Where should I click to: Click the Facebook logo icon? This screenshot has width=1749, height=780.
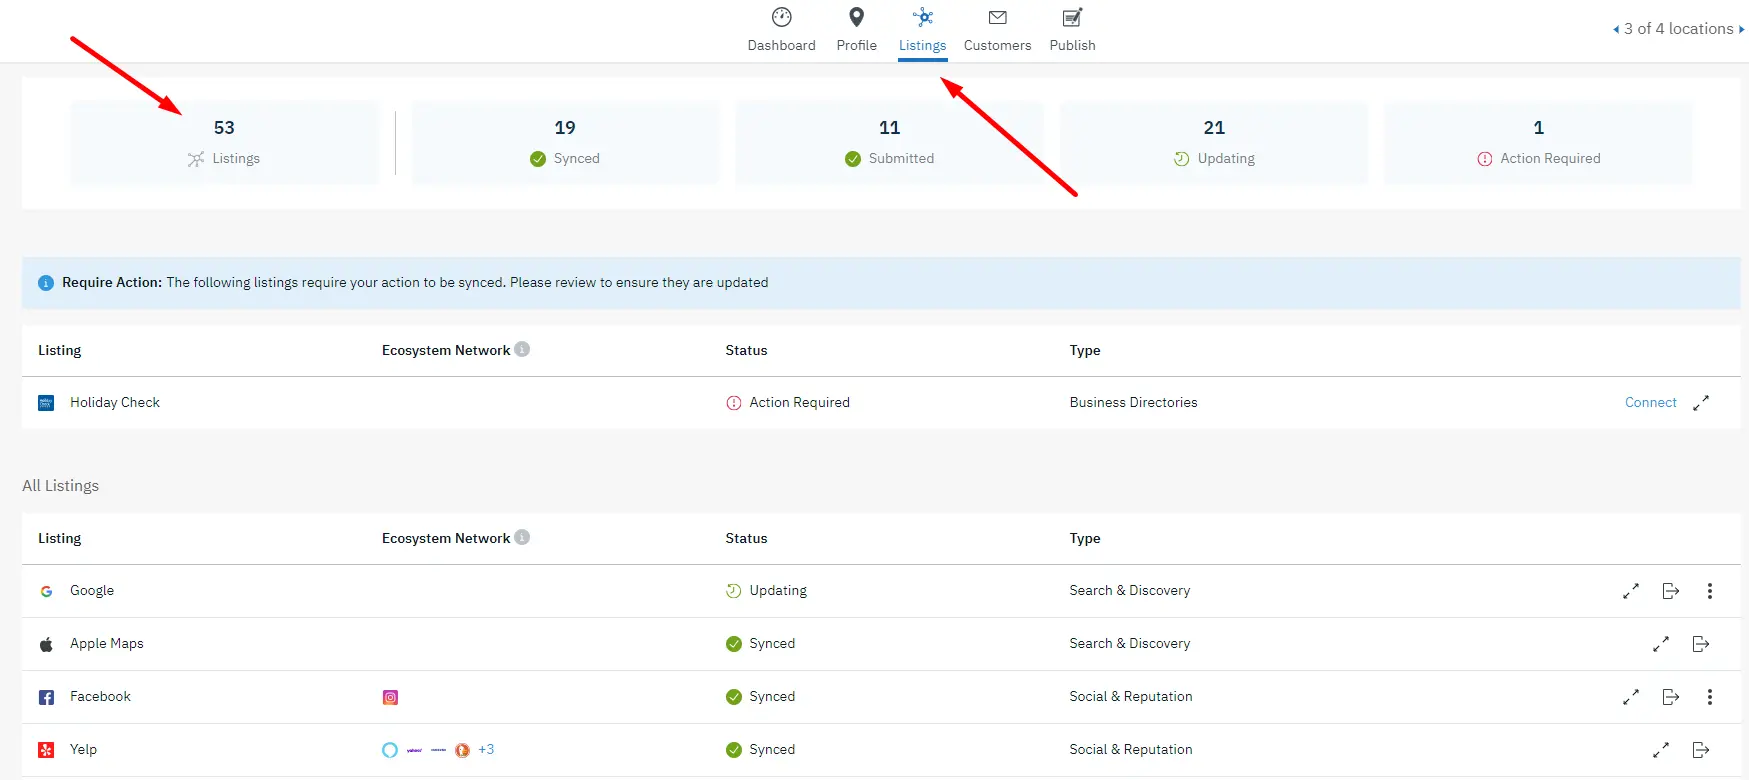point(46,697)
